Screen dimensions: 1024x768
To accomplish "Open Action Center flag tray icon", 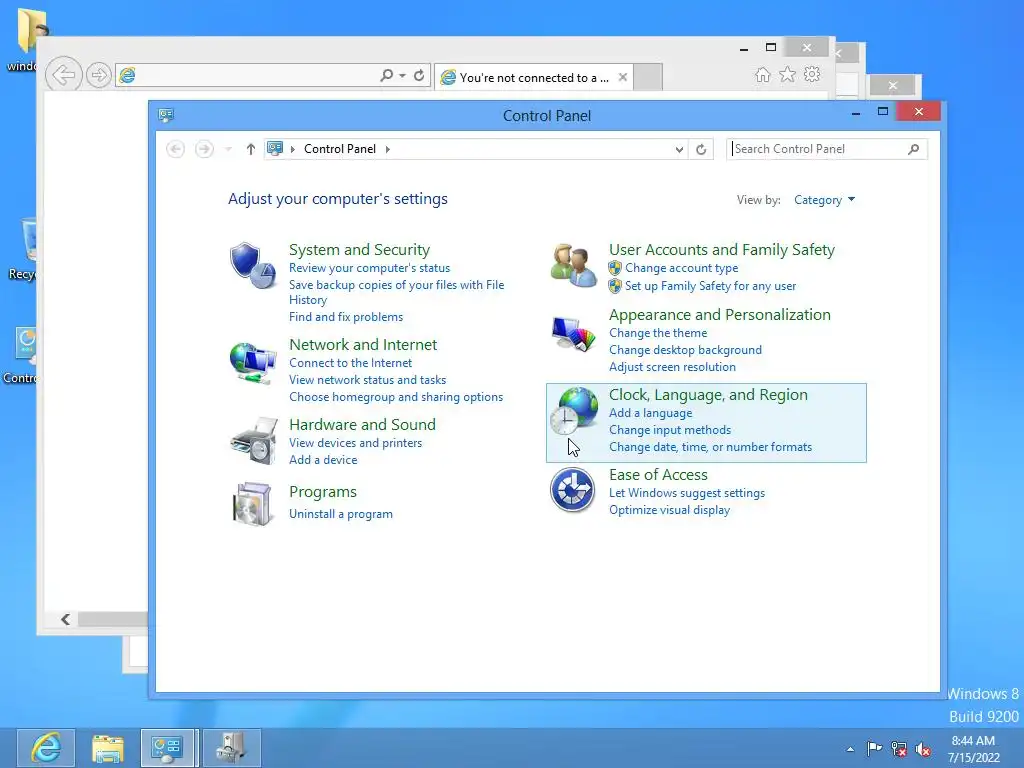I will click(x=874, y=748).
